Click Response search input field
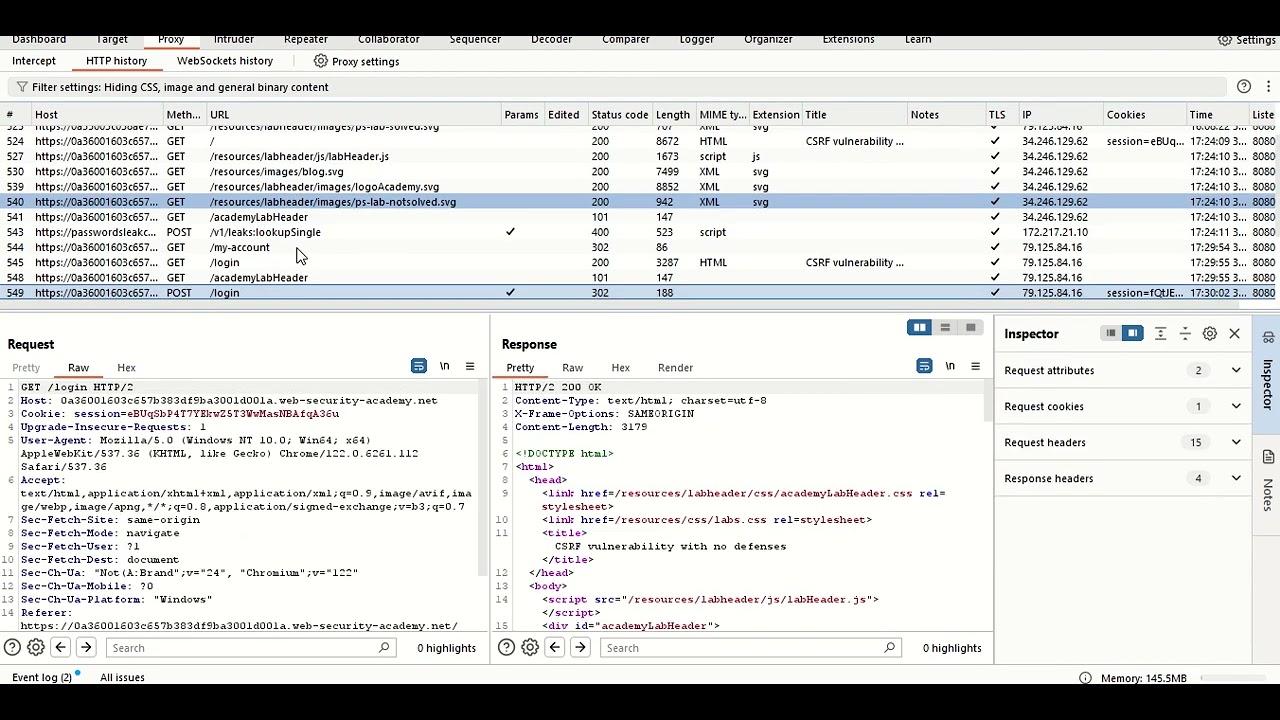This screenshot has height=720, width=1280. [x=749, y=648]
